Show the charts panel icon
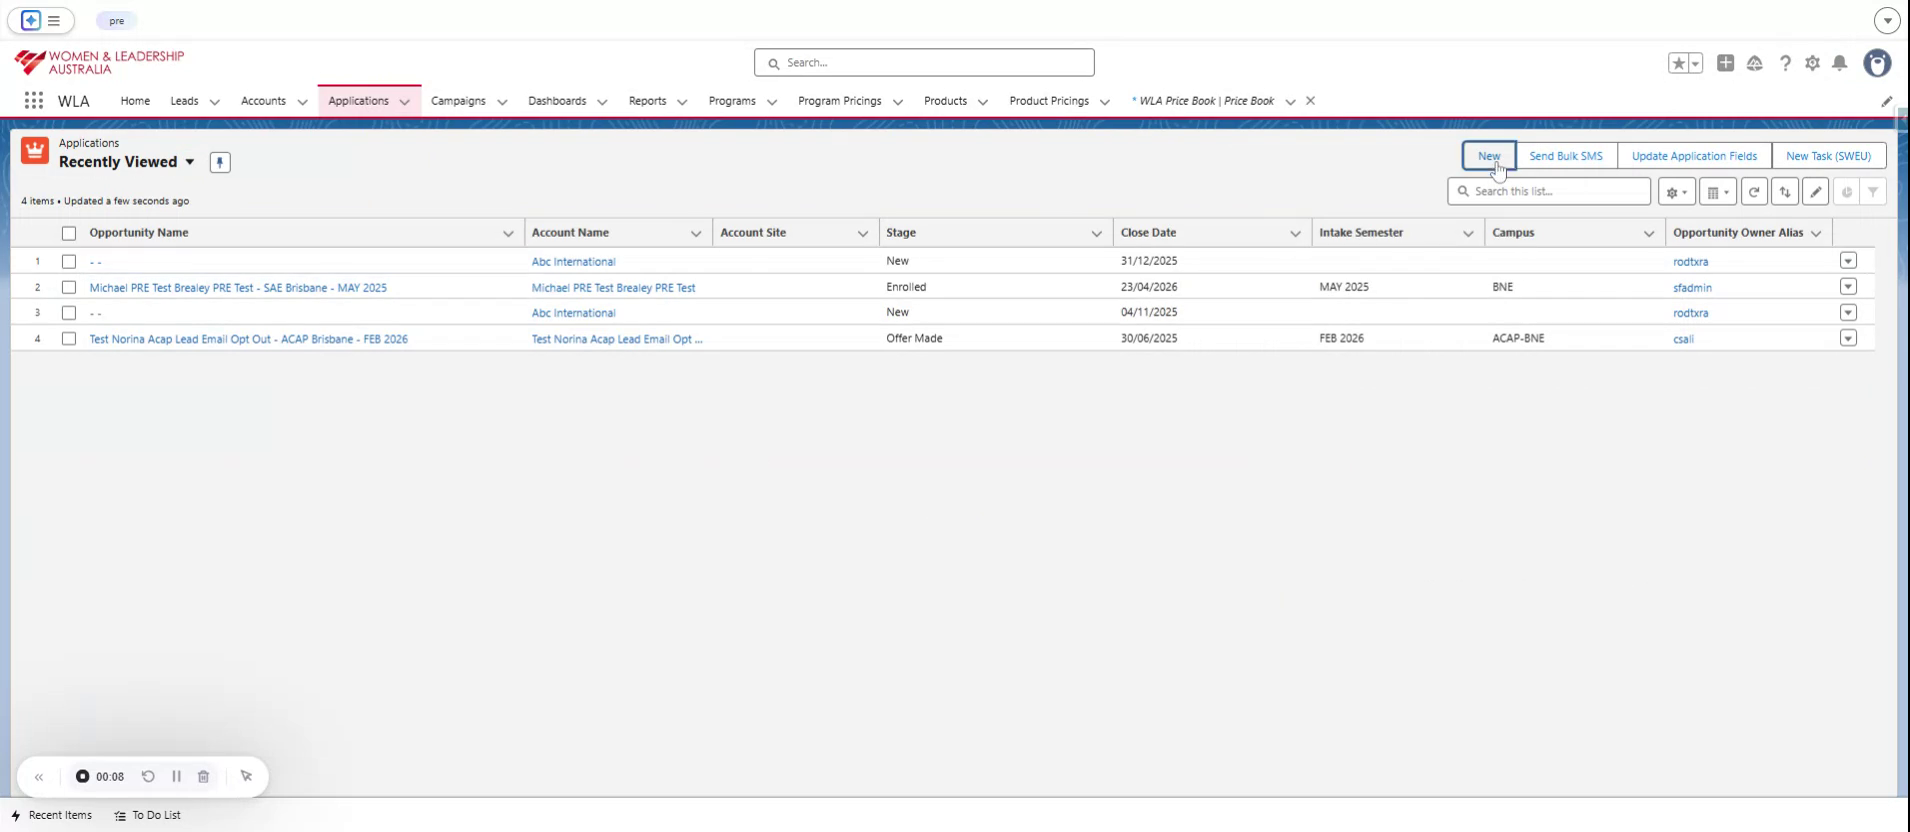This screenshot has width=1910, height=832. 1846,192
